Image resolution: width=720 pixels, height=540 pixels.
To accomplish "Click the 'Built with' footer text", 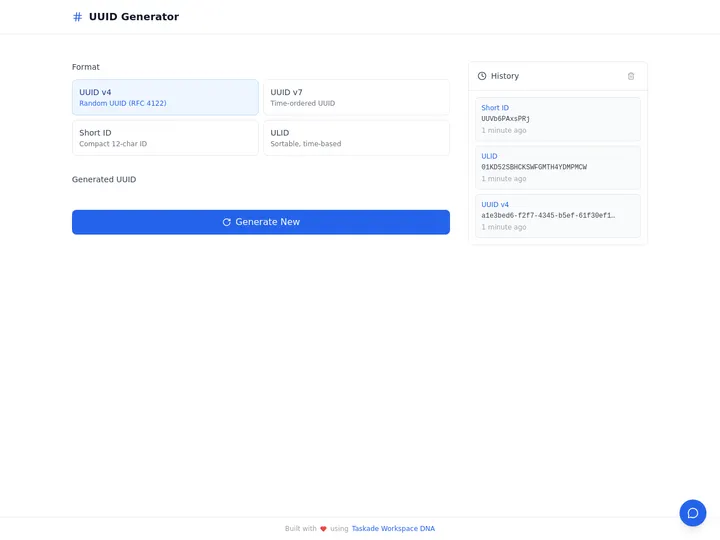I will [300, 529].
